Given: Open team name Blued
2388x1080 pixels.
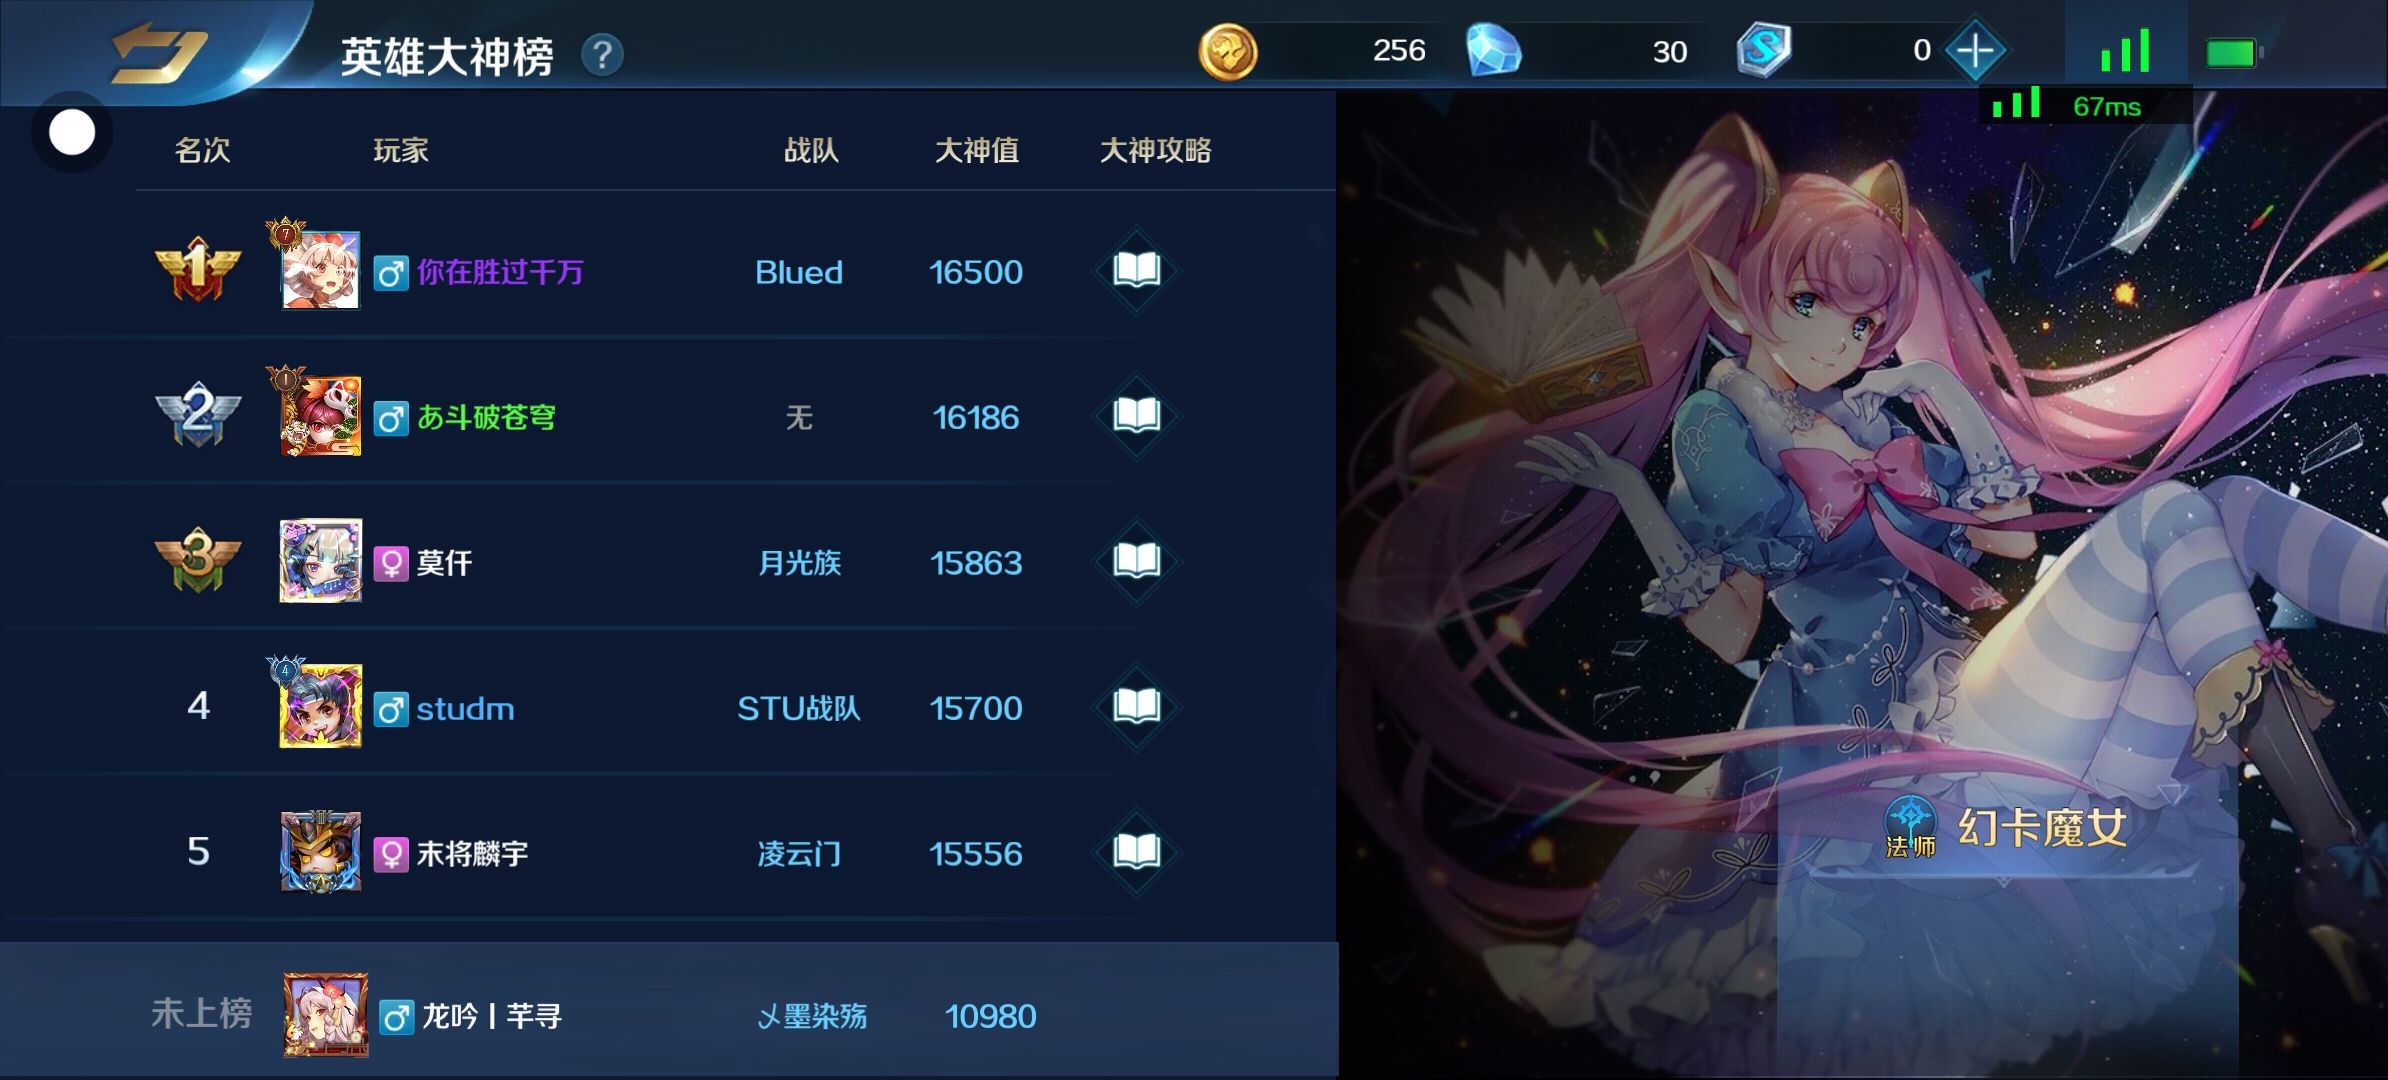Looking at the screenshot, I should [799, 272].
